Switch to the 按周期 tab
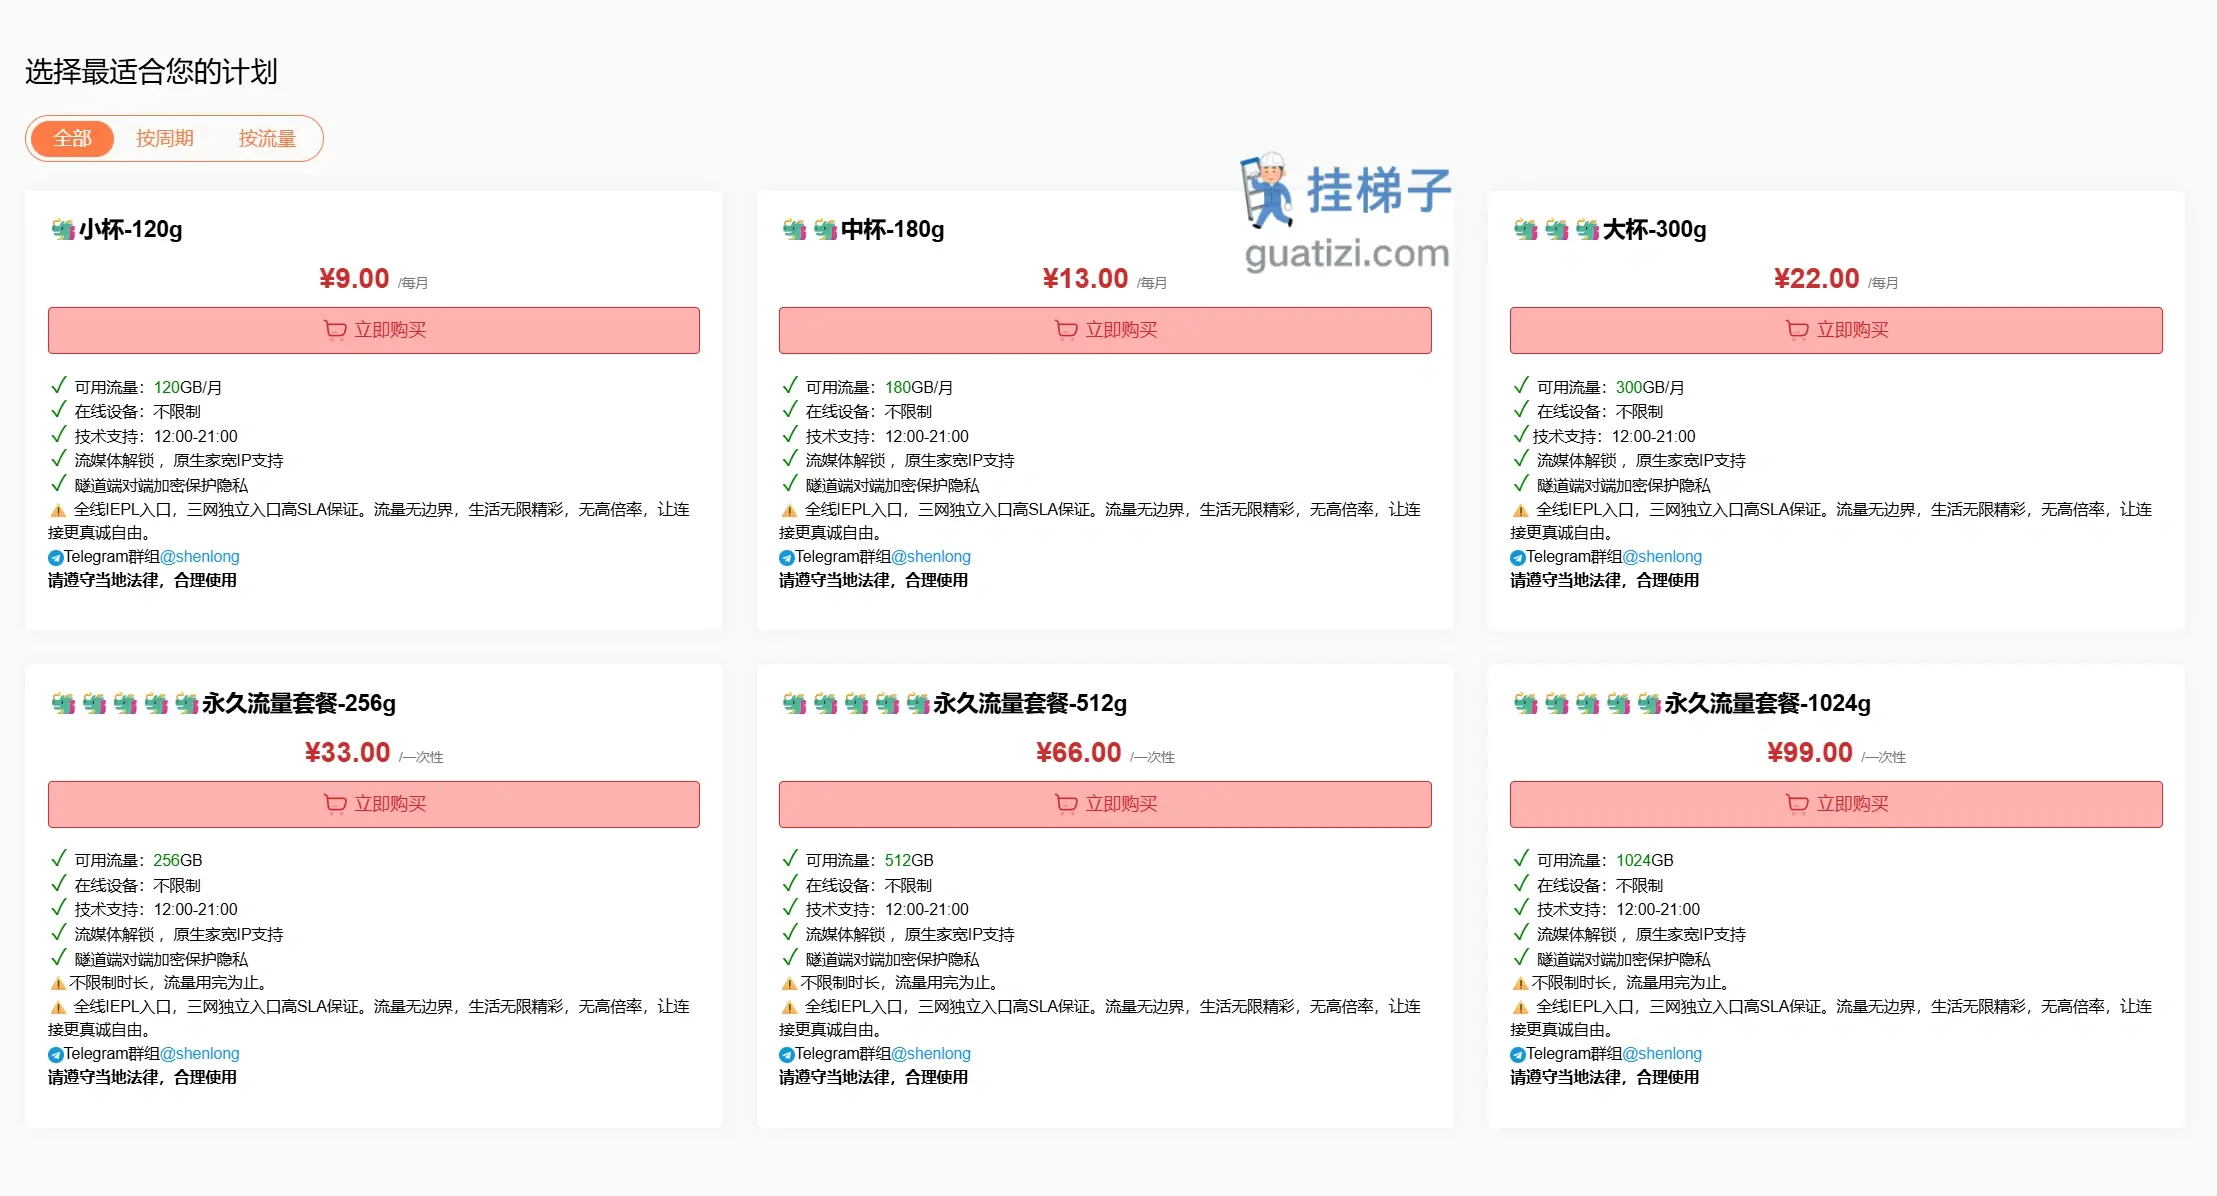 (165, 138)
